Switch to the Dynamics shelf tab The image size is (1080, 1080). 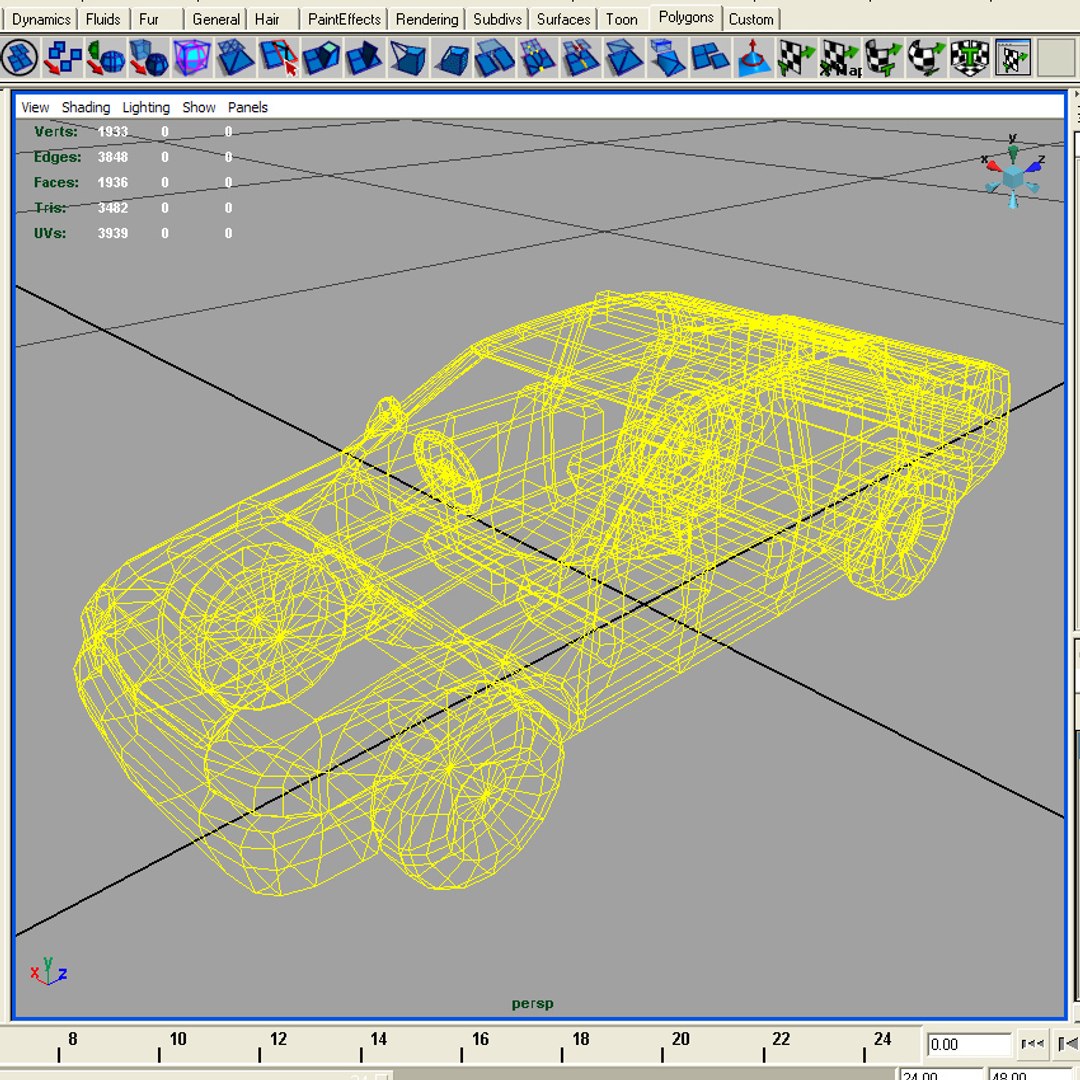(x=41, y=19)
